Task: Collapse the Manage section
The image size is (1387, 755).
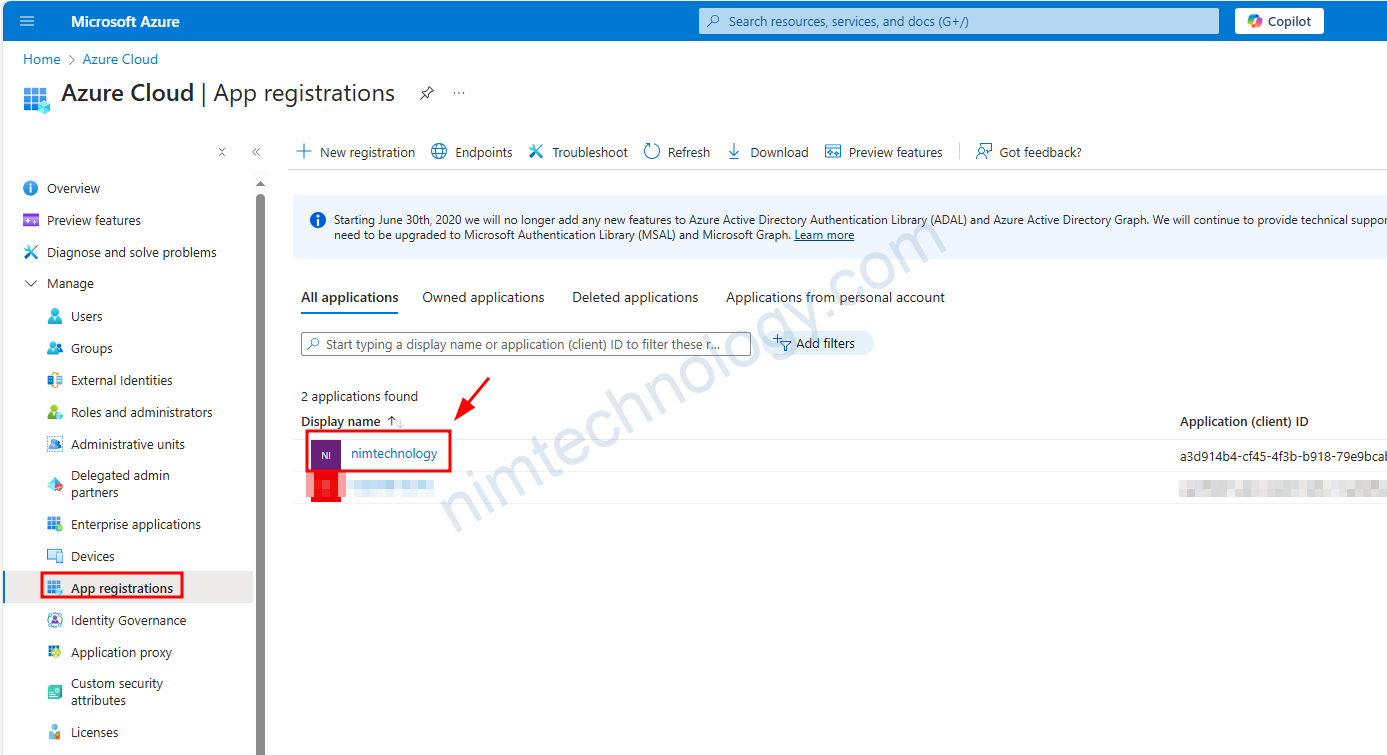Action: [31, 284]
